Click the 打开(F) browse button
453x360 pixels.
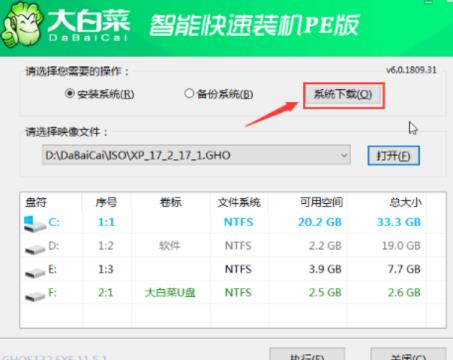click(x=393, y=156)
